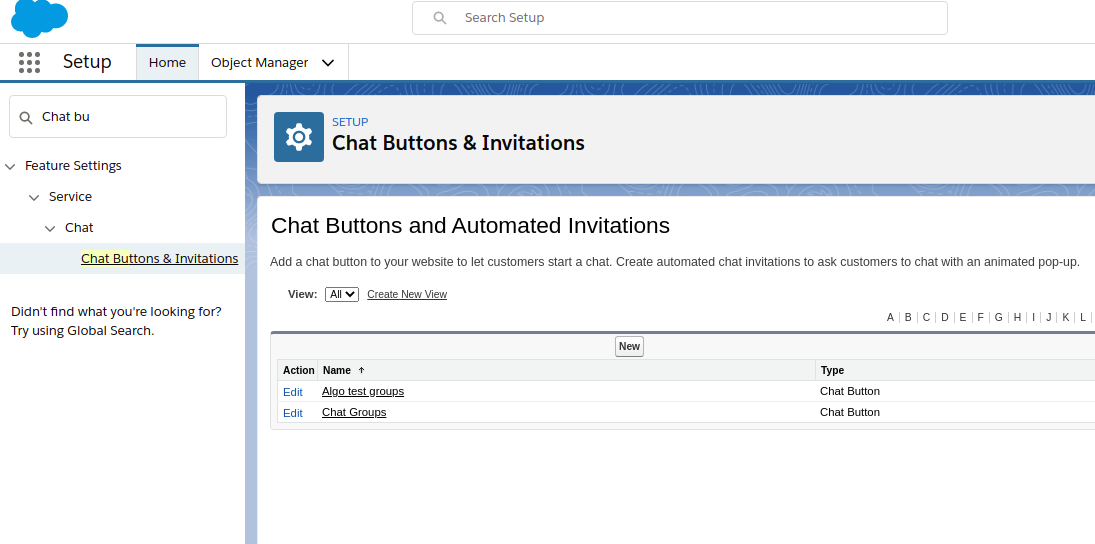Open the View filter dropdown
1095x544 pixels.
(341, 294)
